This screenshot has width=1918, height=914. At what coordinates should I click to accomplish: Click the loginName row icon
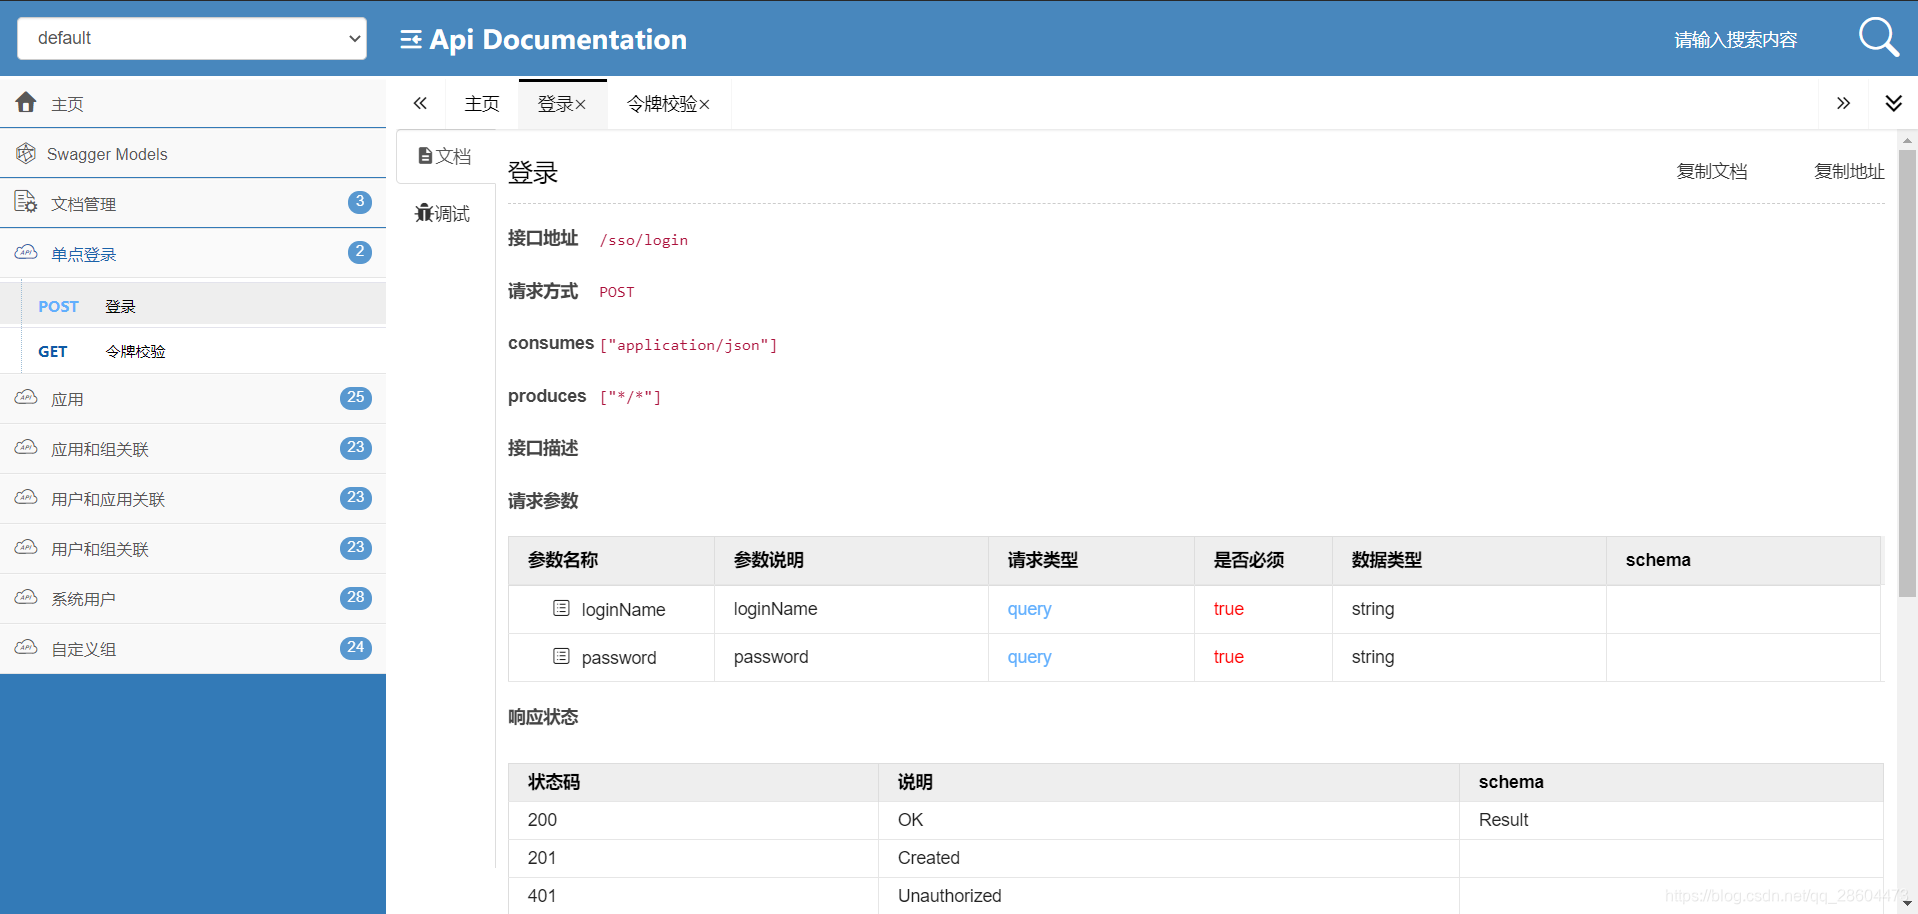coord(561,608)
